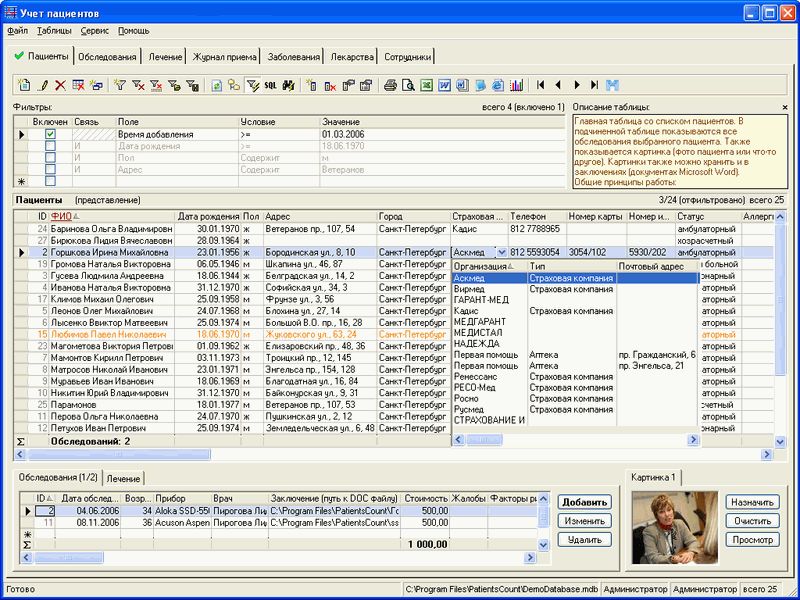
Task: Open the Лекарства tab
Action: pos(352,57)
